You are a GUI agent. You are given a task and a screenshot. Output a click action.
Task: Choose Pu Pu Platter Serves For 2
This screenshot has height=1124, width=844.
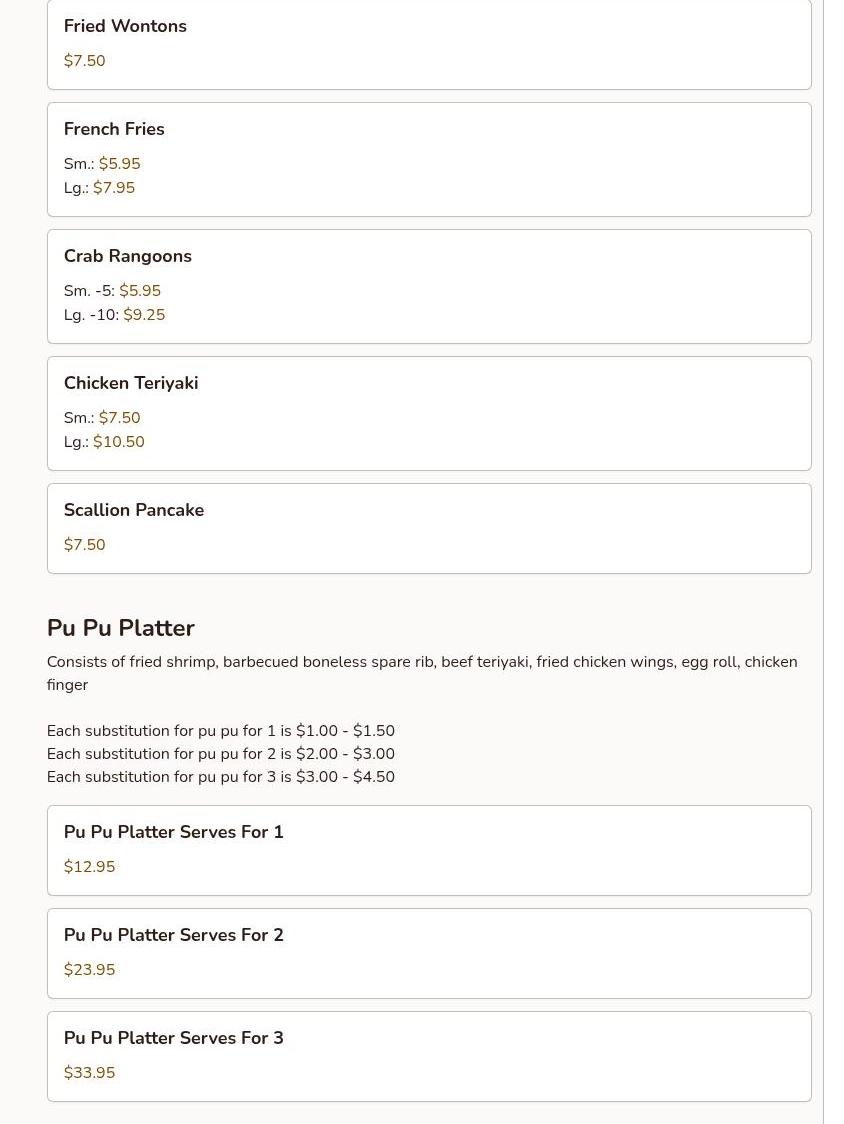click(x=174, y=936)
